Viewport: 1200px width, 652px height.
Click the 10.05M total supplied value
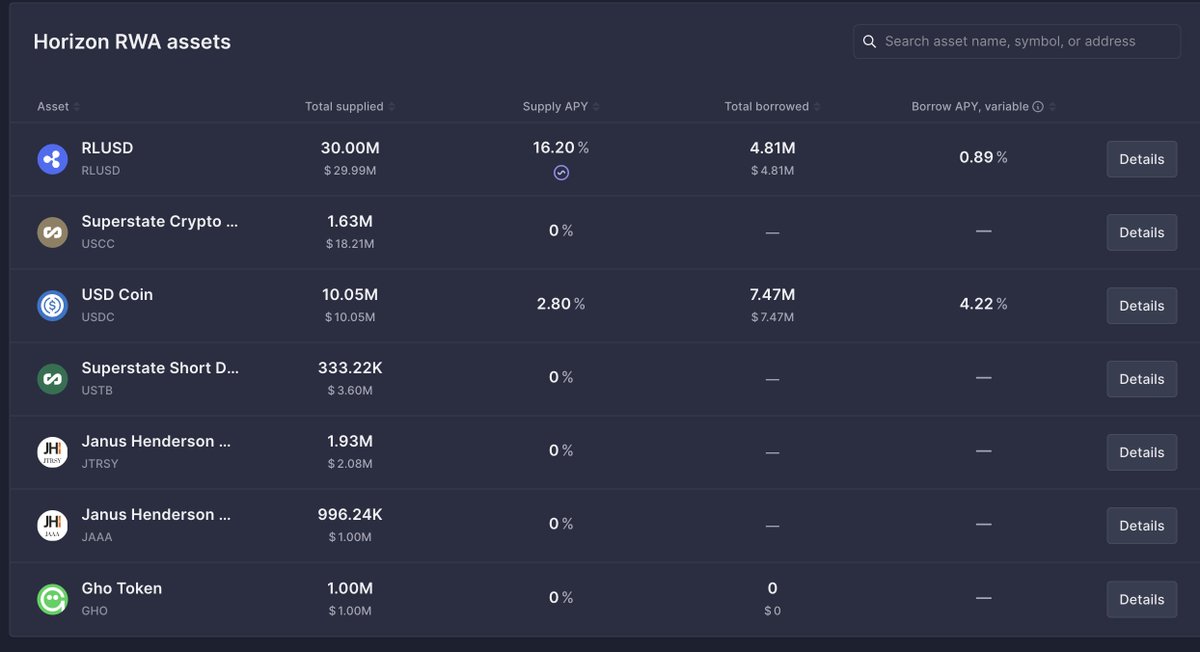click(350, 295)
